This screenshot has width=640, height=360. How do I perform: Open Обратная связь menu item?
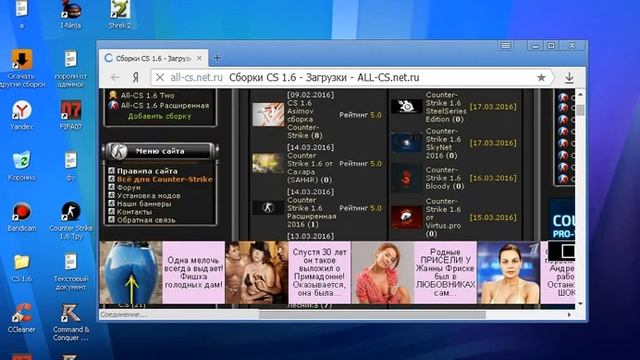pos(146,220)
